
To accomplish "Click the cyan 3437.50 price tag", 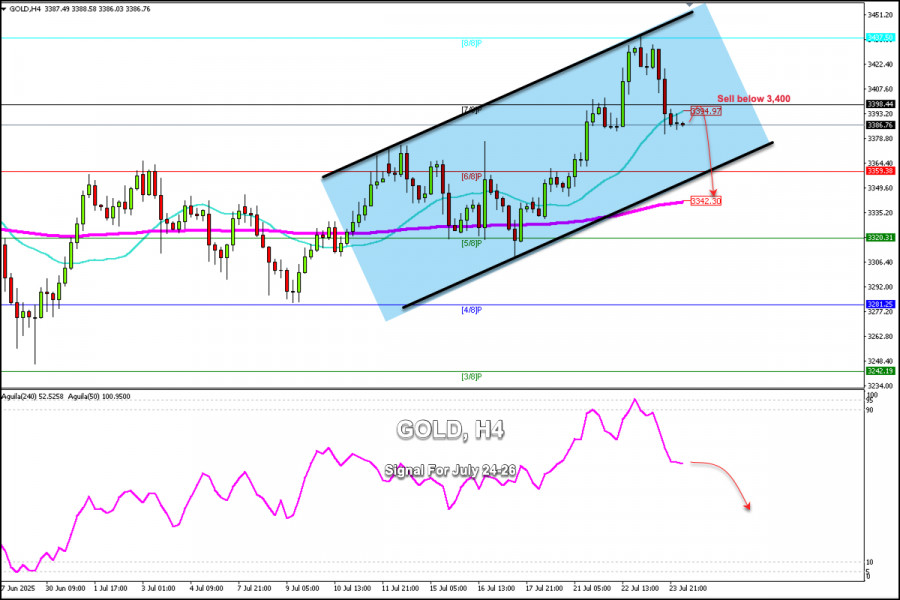I will click(880, 37).
